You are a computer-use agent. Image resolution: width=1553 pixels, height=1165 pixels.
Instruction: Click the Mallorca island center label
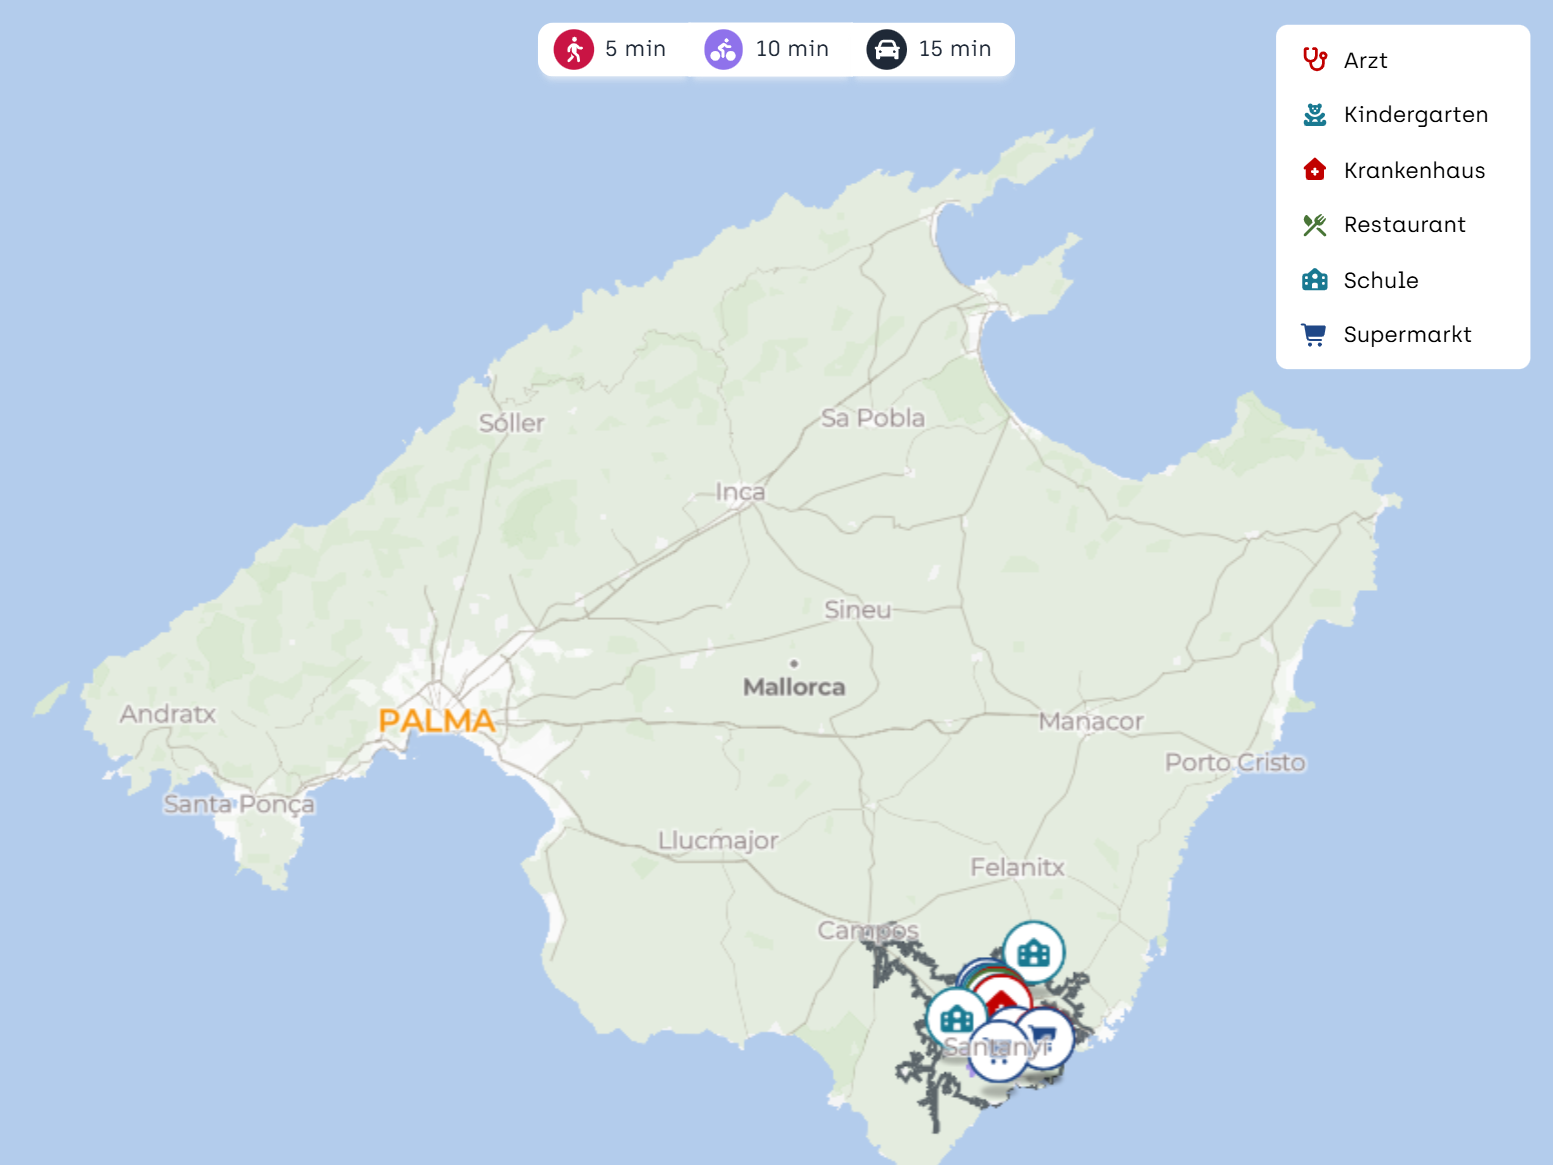coord(794,687)
